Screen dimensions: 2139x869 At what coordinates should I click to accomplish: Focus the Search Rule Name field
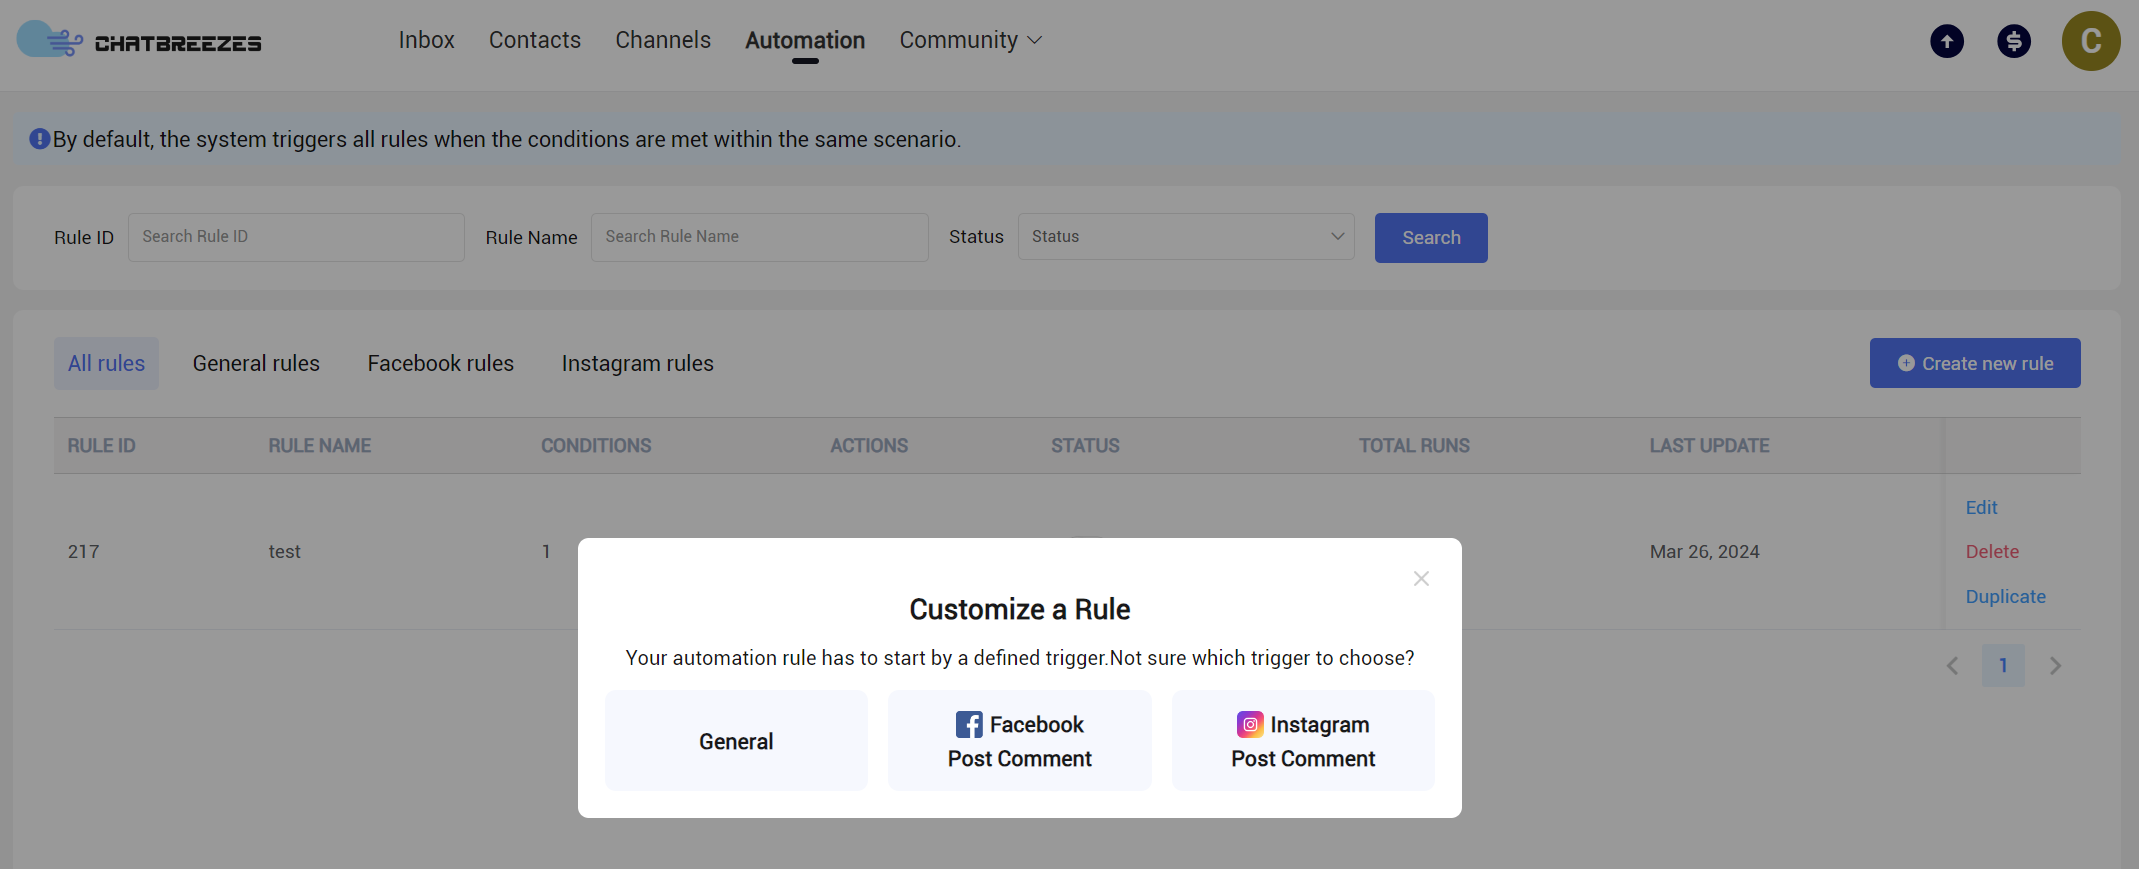coord(760,237)
